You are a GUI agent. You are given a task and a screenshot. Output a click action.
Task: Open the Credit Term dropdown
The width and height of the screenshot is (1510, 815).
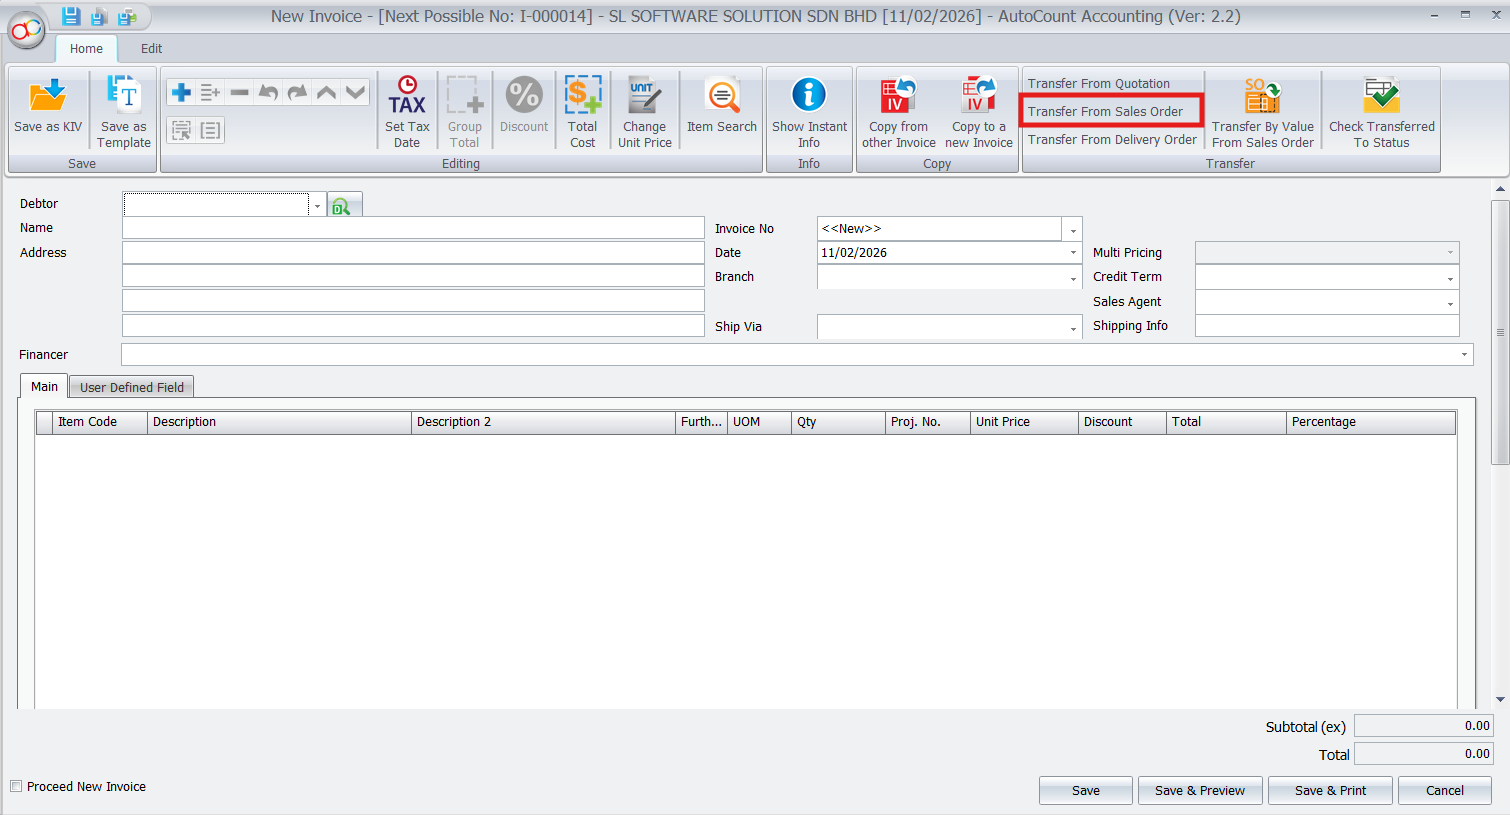coord(1449,278)
